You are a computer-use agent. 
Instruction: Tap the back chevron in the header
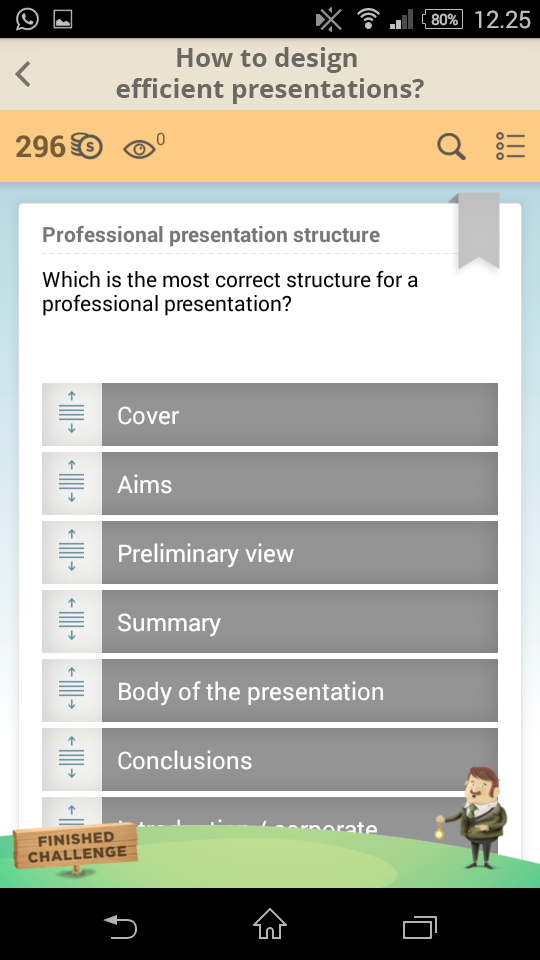tap(23, 74)
